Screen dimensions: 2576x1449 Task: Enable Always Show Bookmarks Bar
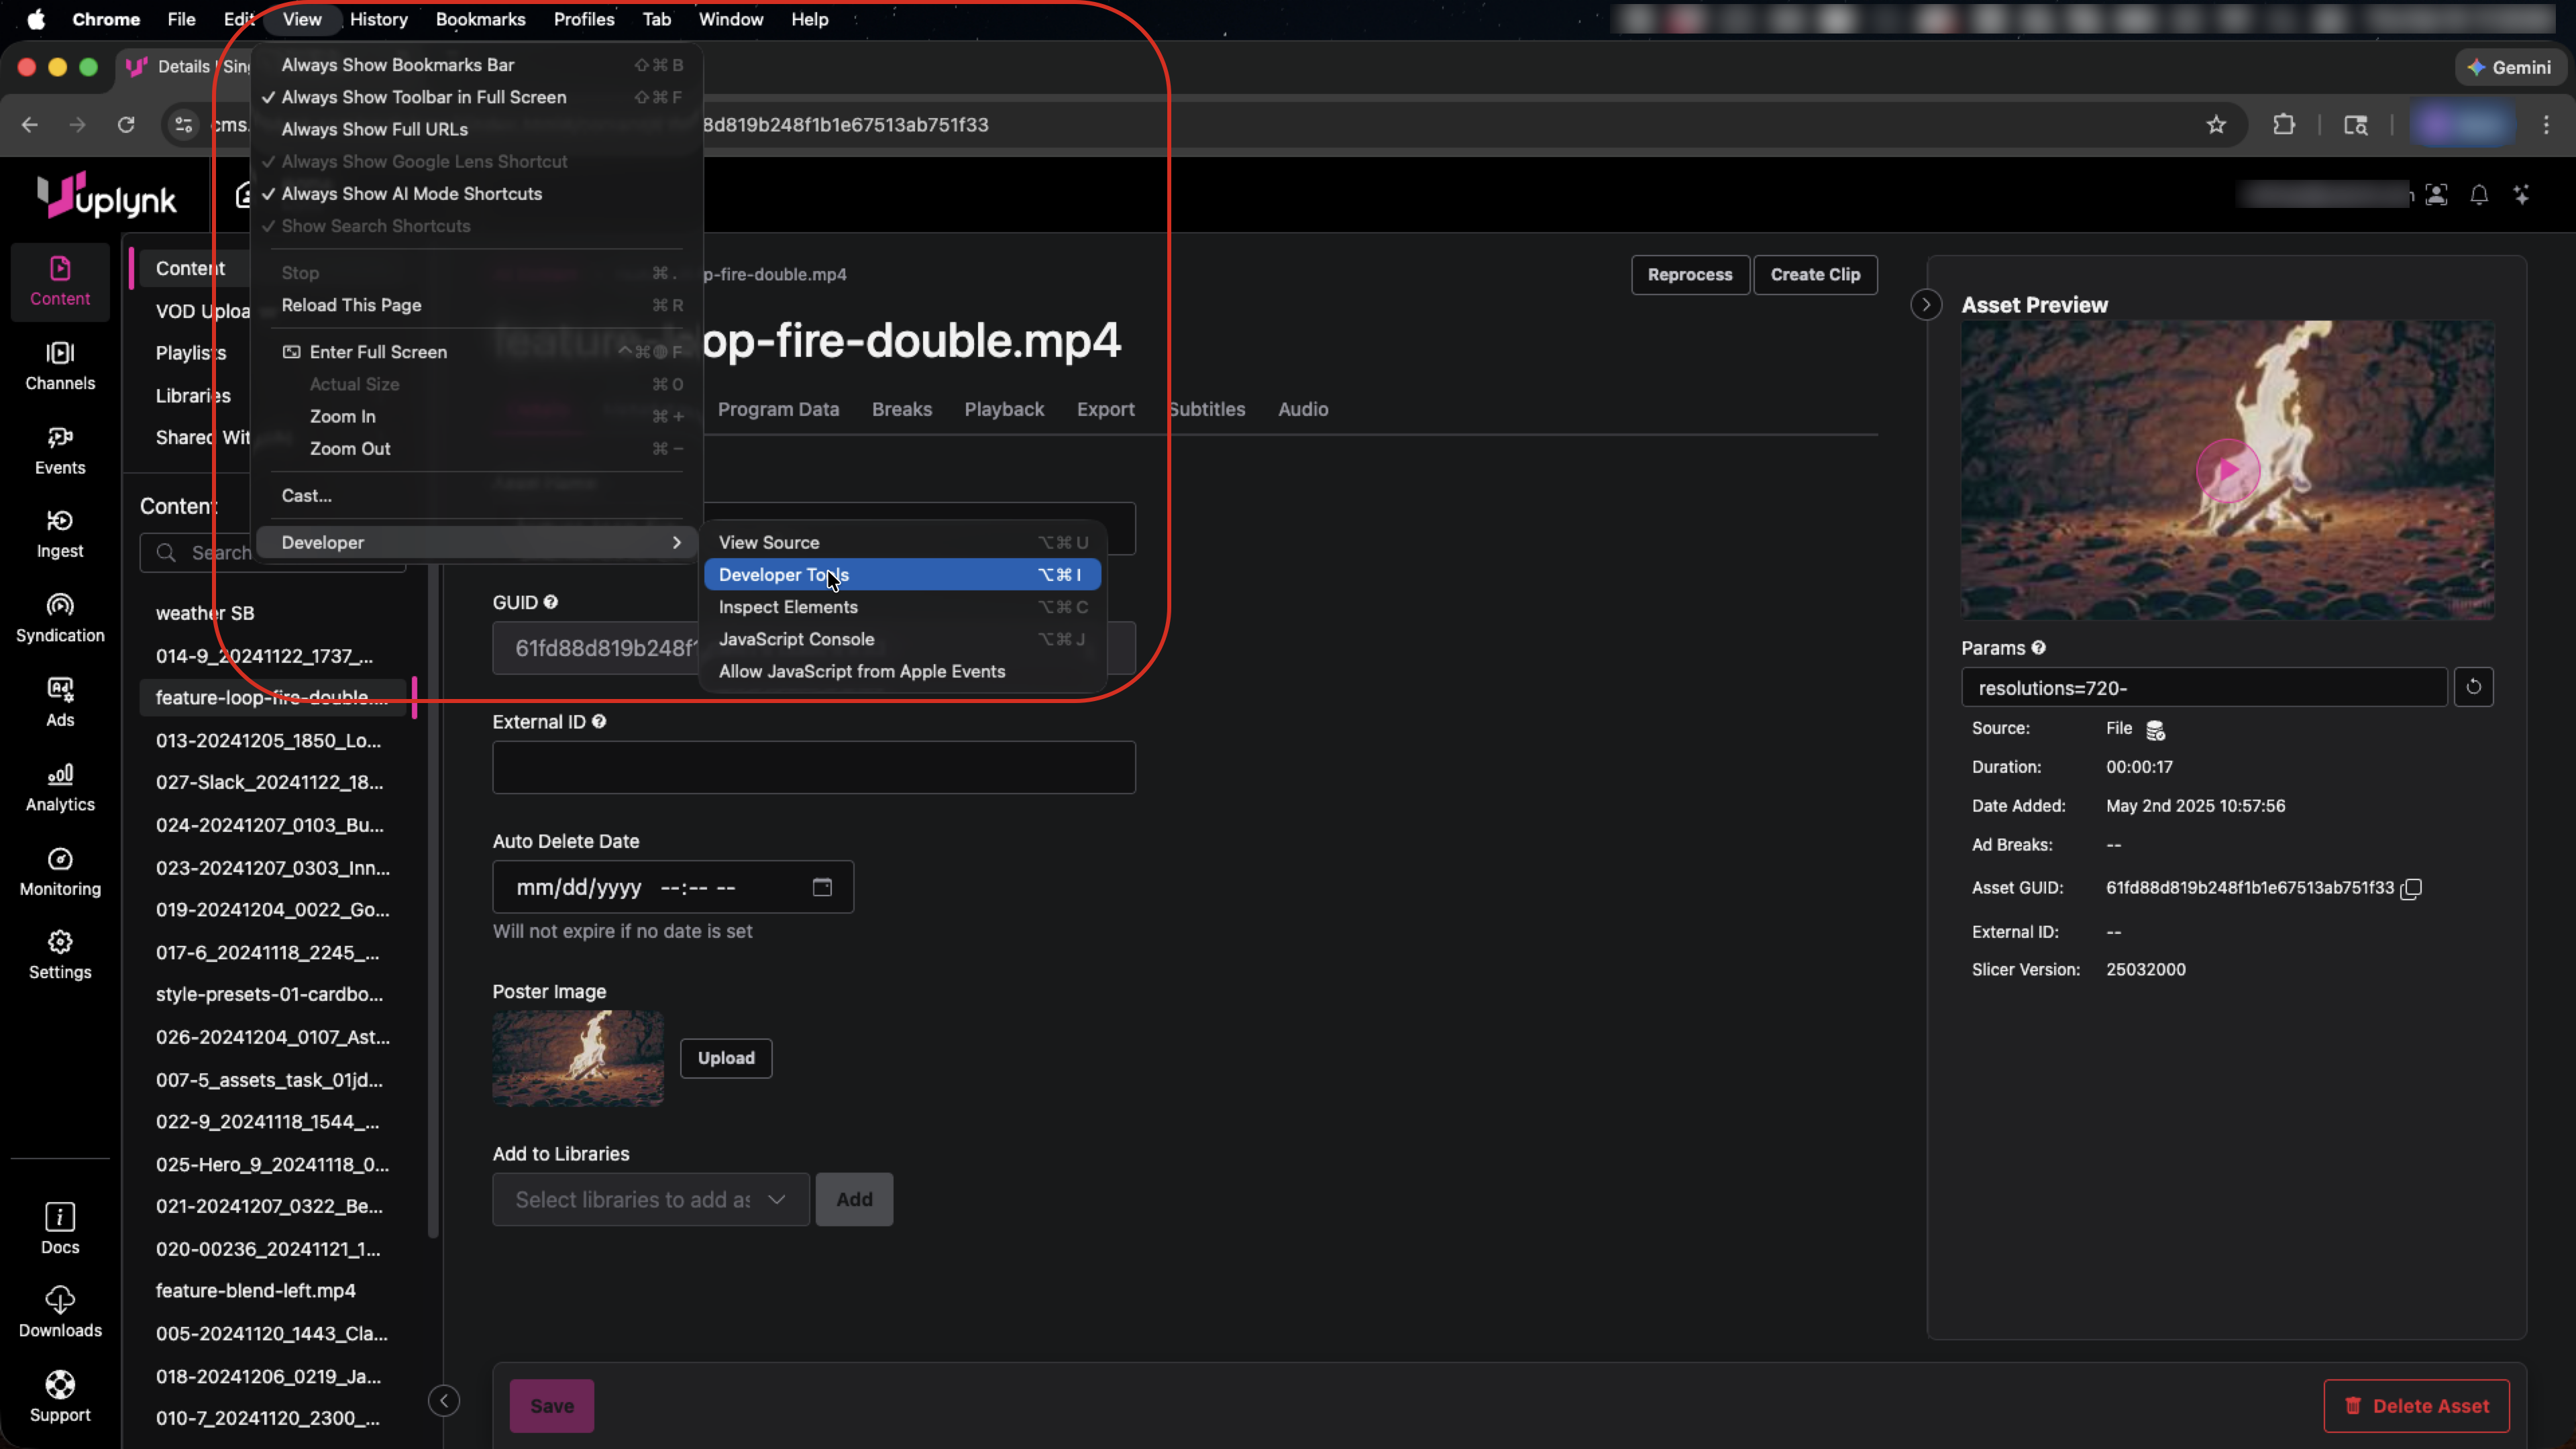pos(397,65)
